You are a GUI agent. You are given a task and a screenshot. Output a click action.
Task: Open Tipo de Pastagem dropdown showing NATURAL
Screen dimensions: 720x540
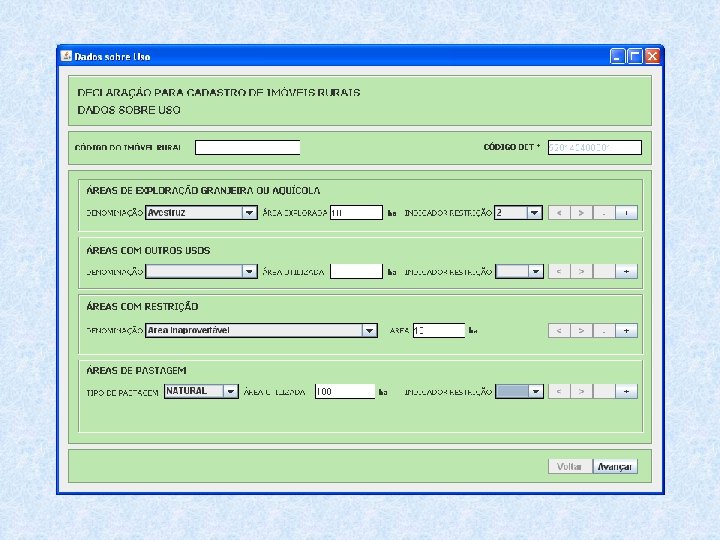(201, 391)
